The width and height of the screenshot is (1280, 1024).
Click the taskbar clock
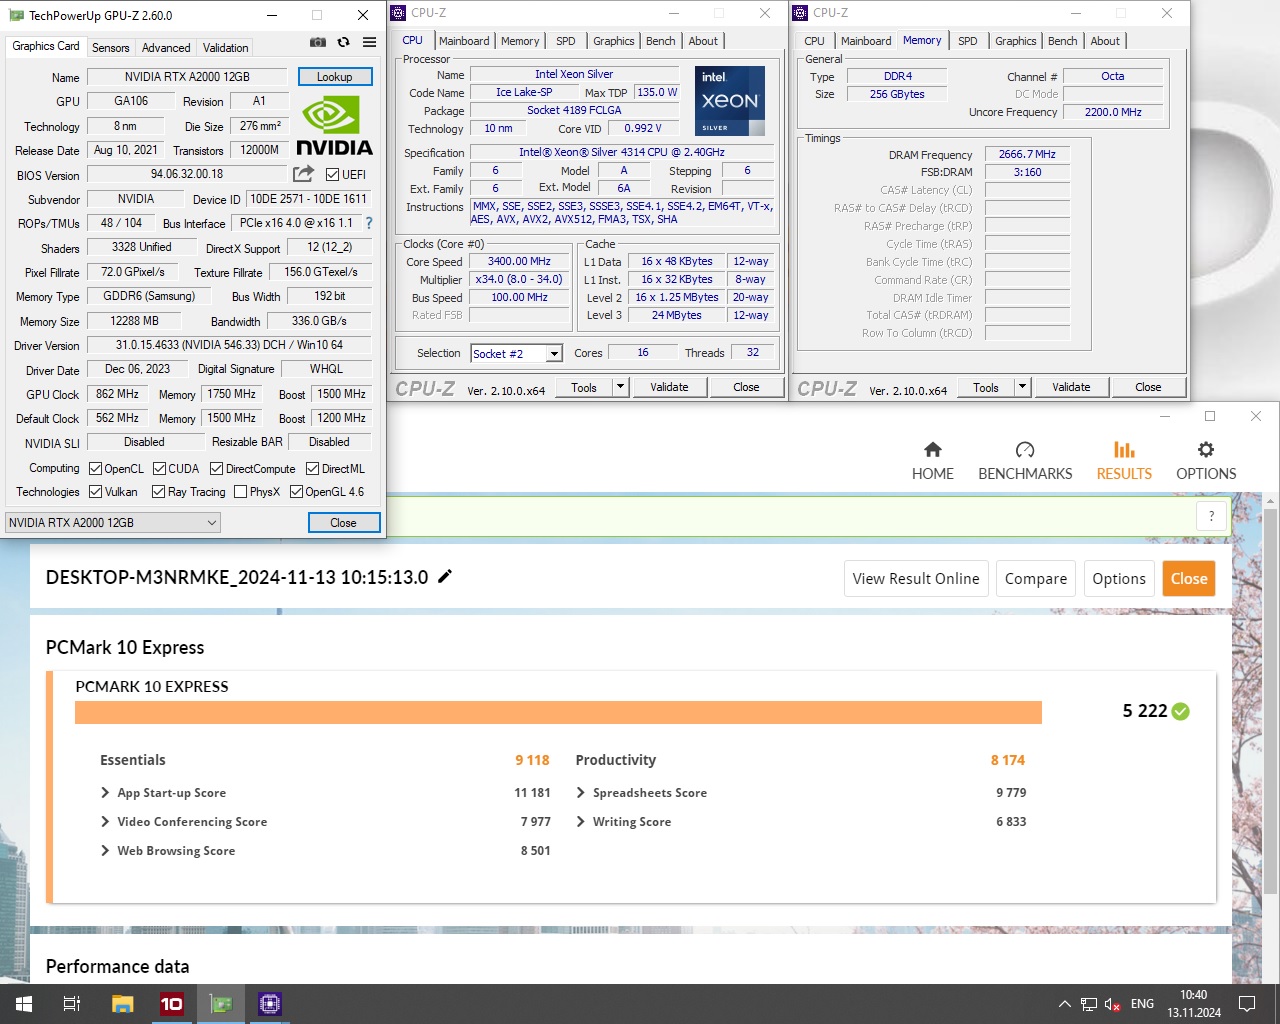point(1194,1004)
